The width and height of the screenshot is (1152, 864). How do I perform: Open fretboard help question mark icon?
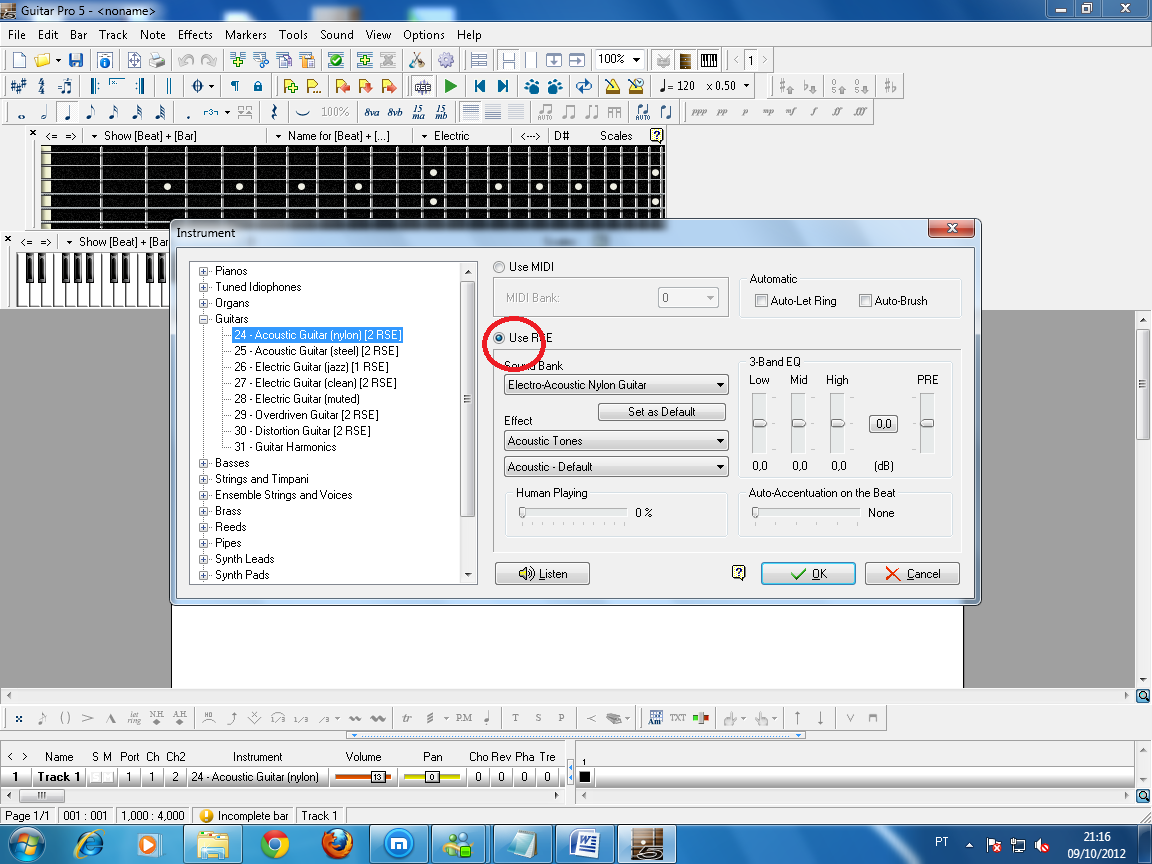coord(656,135)
